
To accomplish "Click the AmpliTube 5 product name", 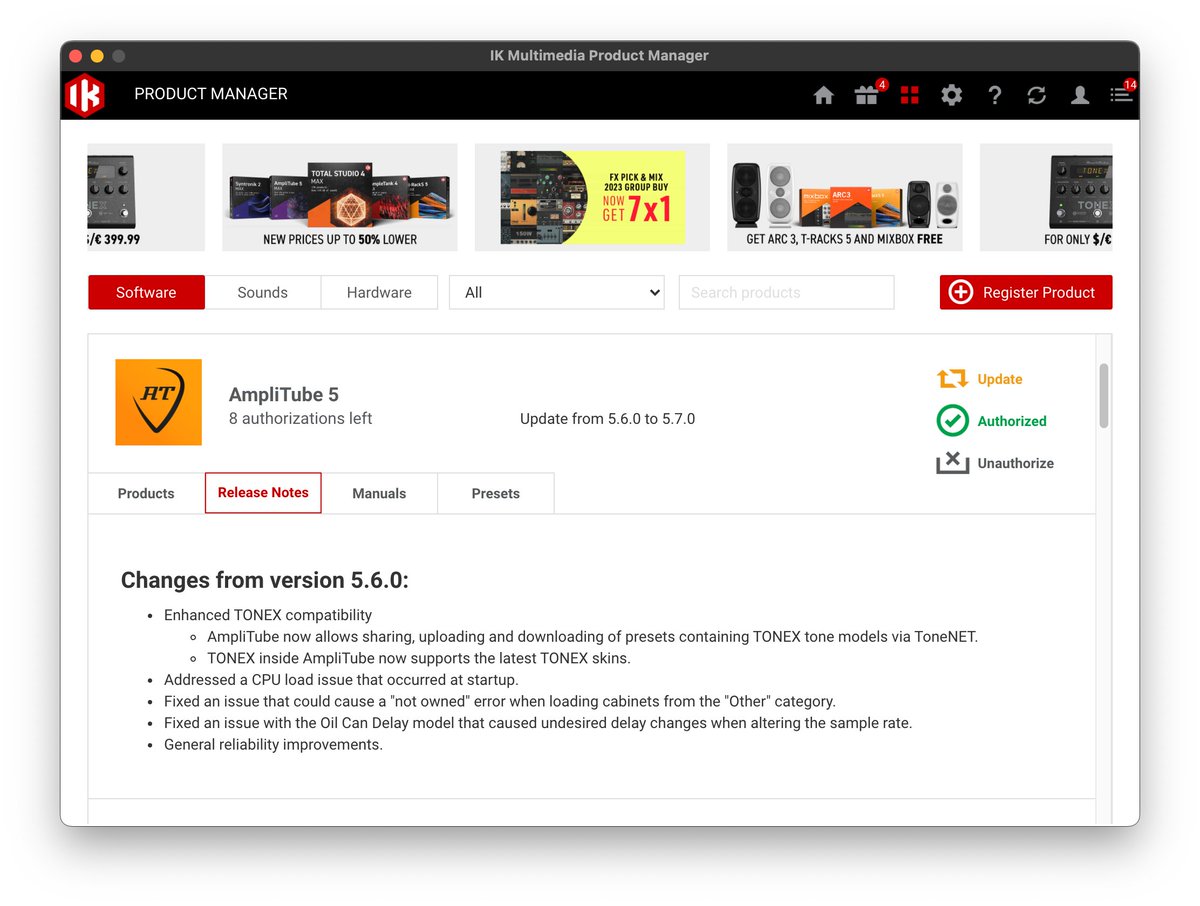I will tap(284, 394).
